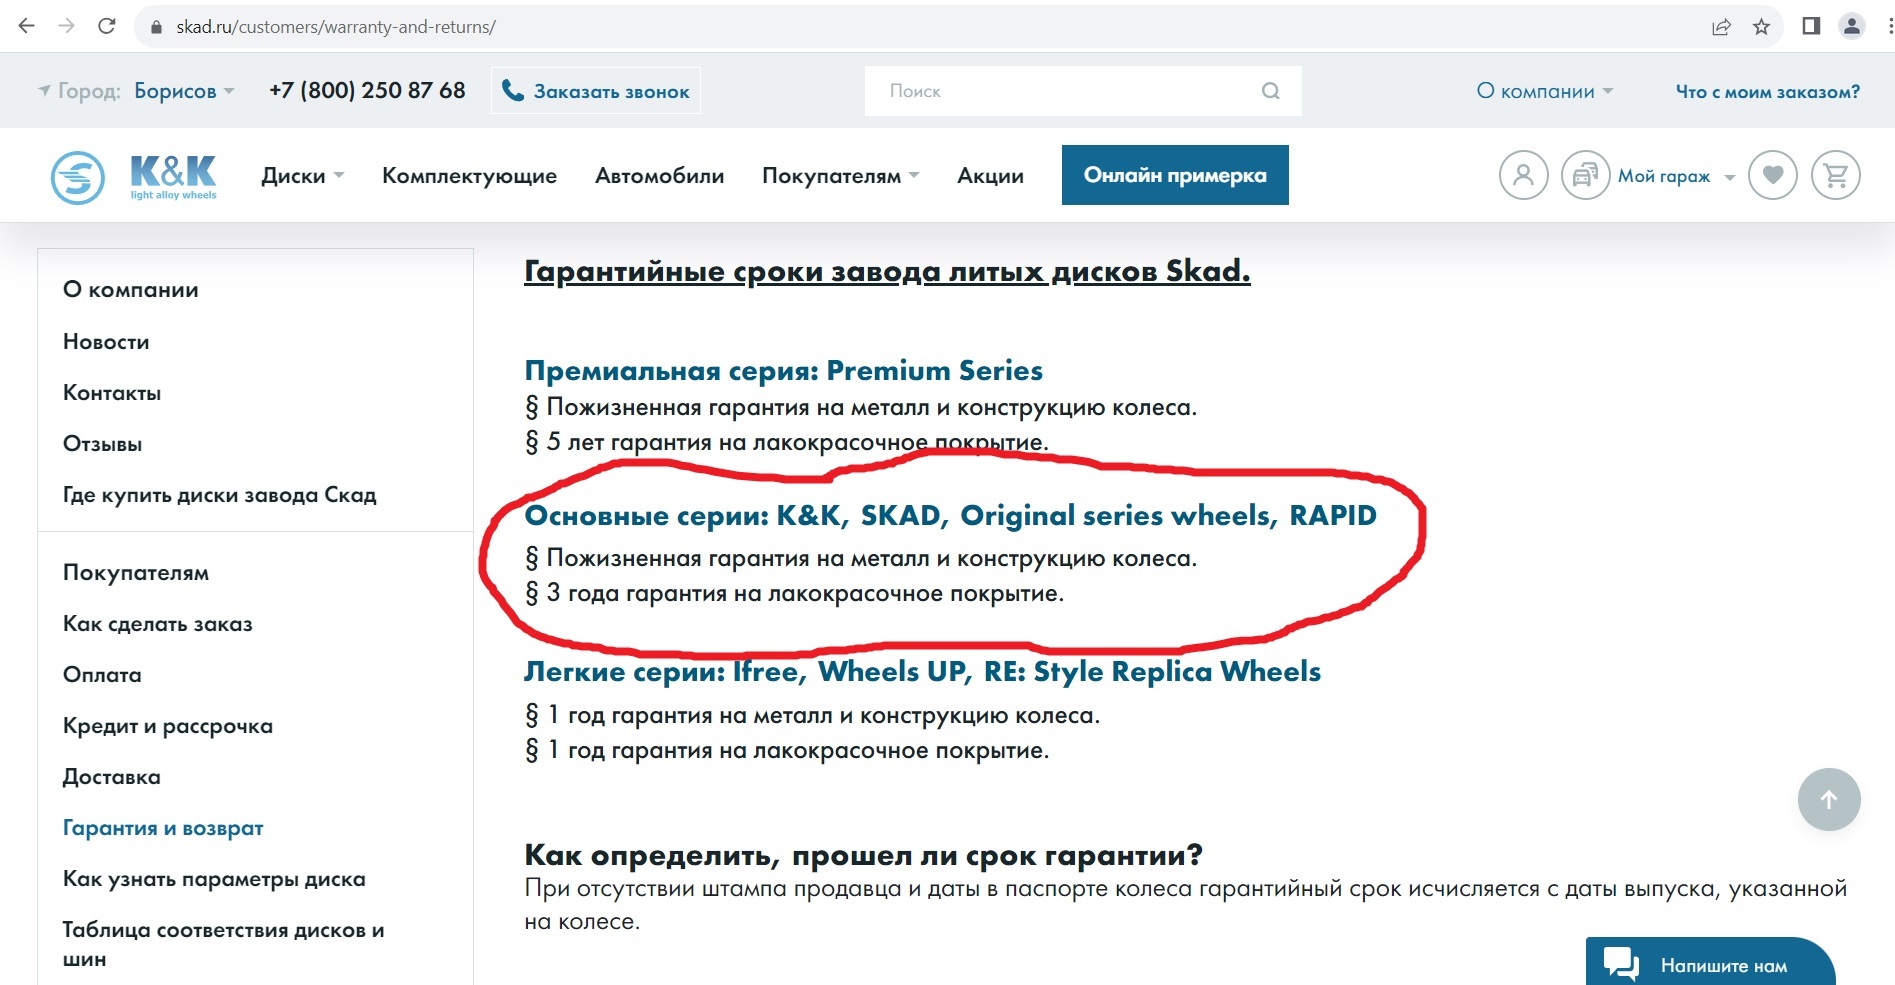Open О компании in the sidebar
The image size is (1895, 985).
point(131,290)
